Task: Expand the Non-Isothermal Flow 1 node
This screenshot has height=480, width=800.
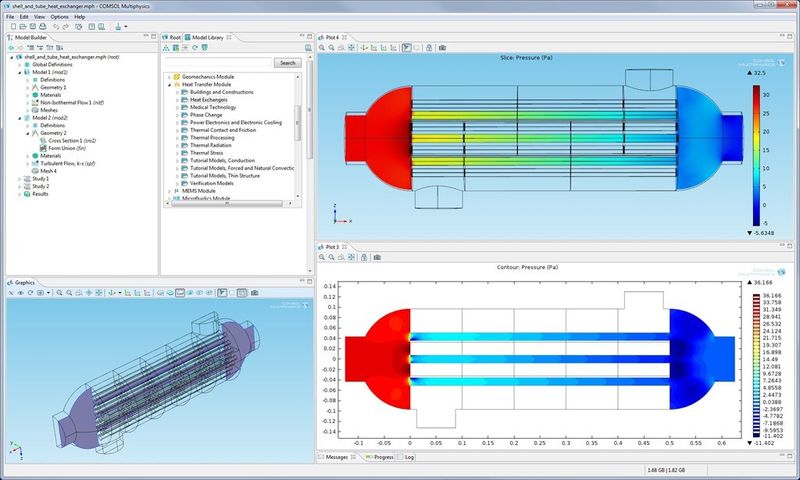Action: click(x=28, y=103)
